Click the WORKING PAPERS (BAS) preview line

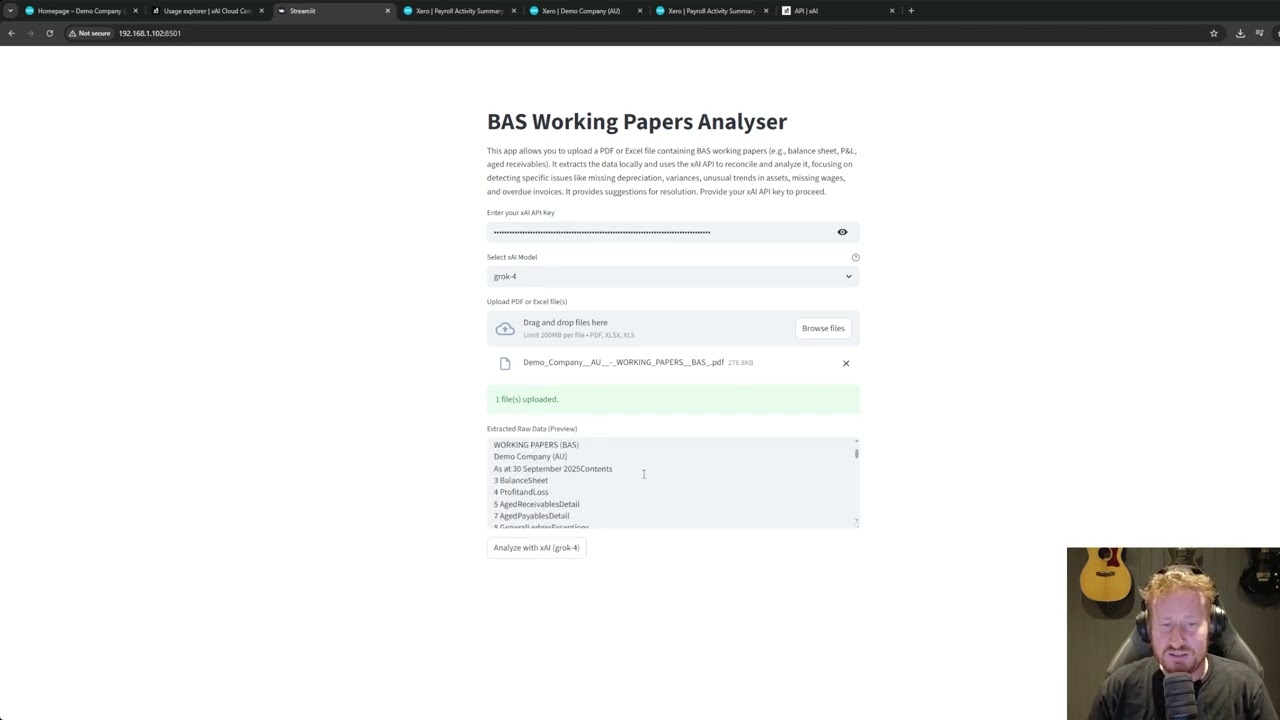tap(536, 445)
